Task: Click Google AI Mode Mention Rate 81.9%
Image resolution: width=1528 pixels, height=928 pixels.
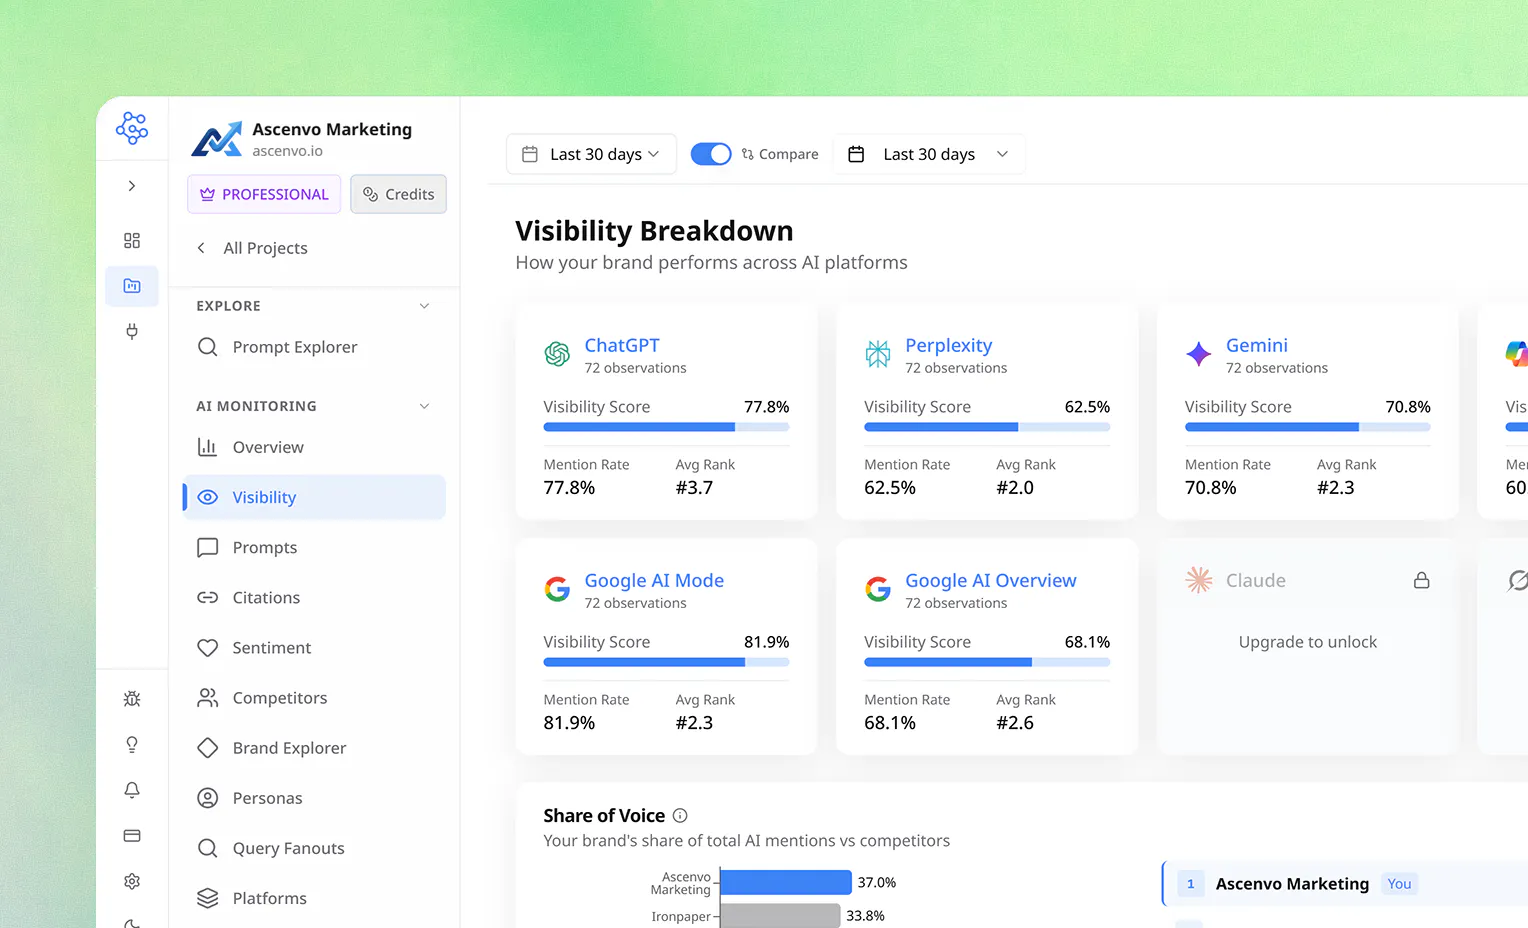Action: (x=569, y=723)
